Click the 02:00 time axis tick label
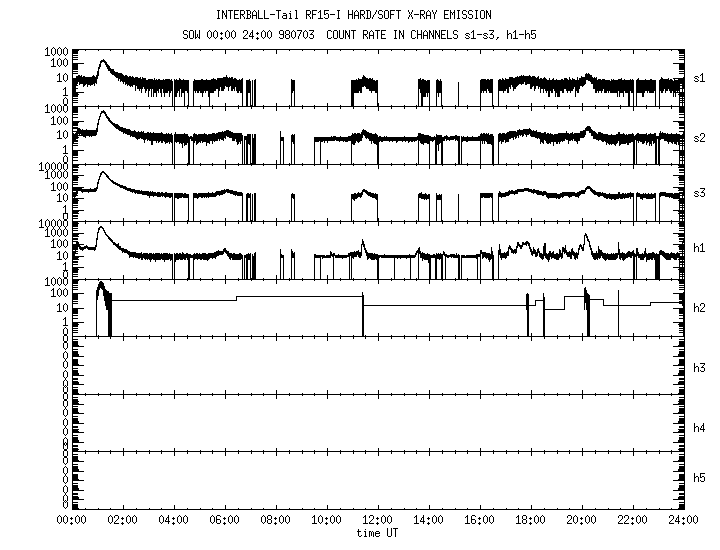 (121, 521)
